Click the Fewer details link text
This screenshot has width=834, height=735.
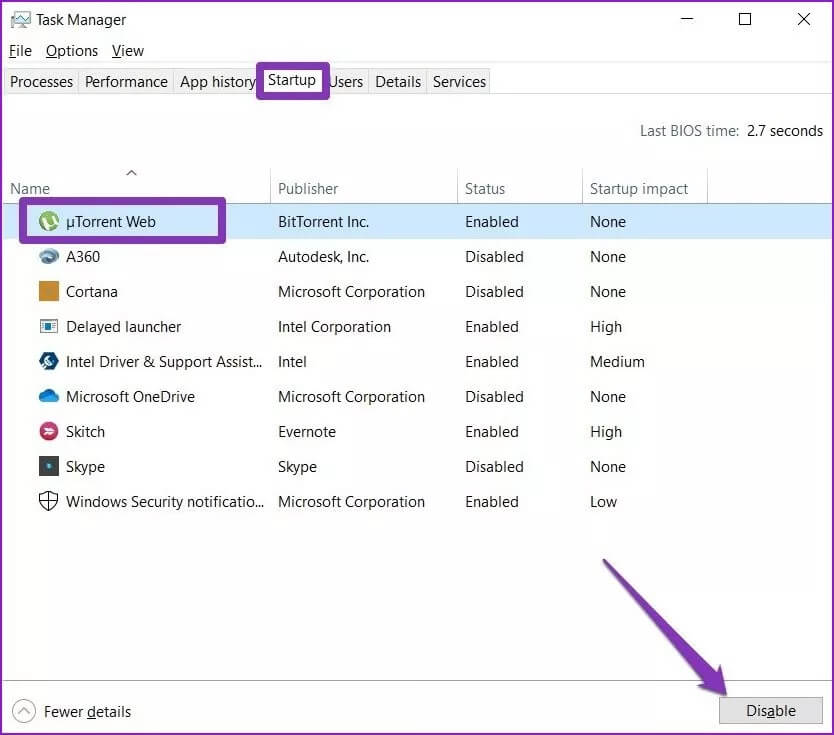click(x=87, y=712)
